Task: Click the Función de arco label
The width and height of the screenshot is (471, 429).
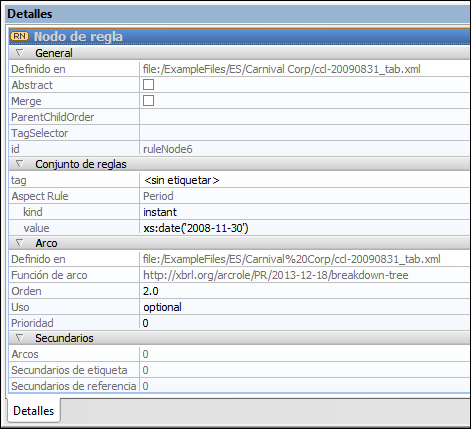Action: tap(49, 275)
